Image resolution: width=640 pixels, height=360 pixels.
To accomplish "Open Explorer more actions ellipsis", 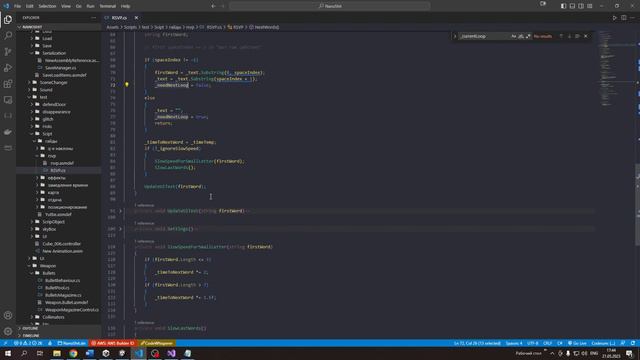I will click(93, 18).
